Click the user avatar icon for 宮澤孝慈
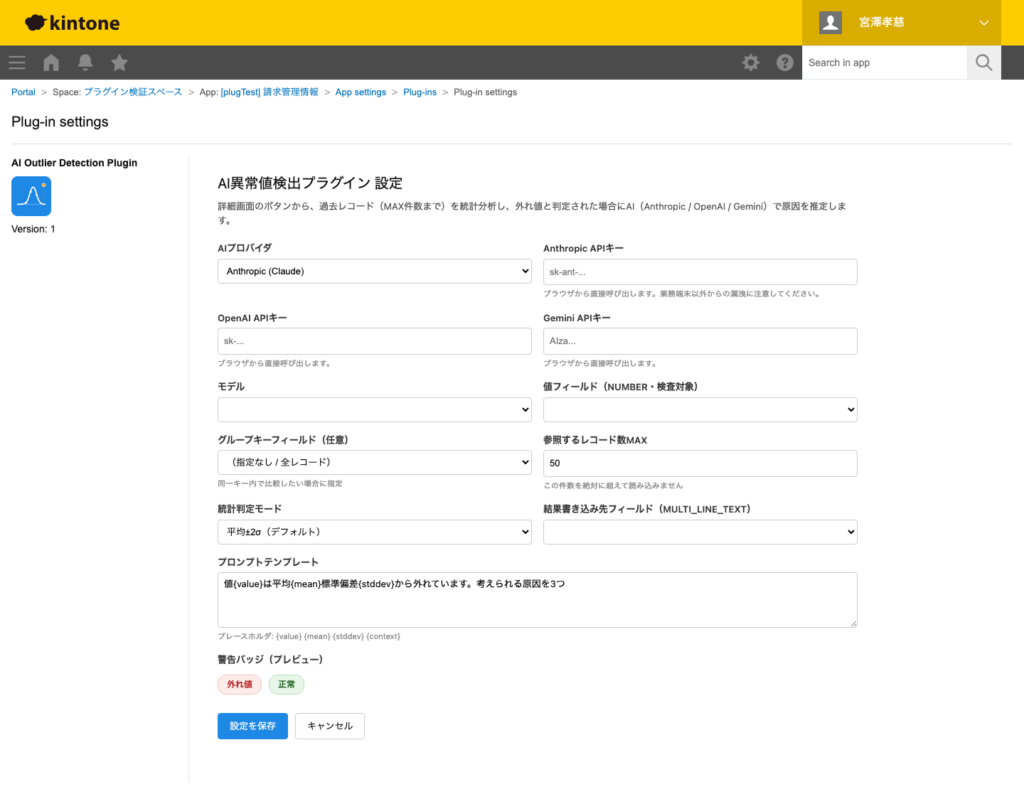The height and width of the screenshot is (799, 1024). click(x=829, y=22)
